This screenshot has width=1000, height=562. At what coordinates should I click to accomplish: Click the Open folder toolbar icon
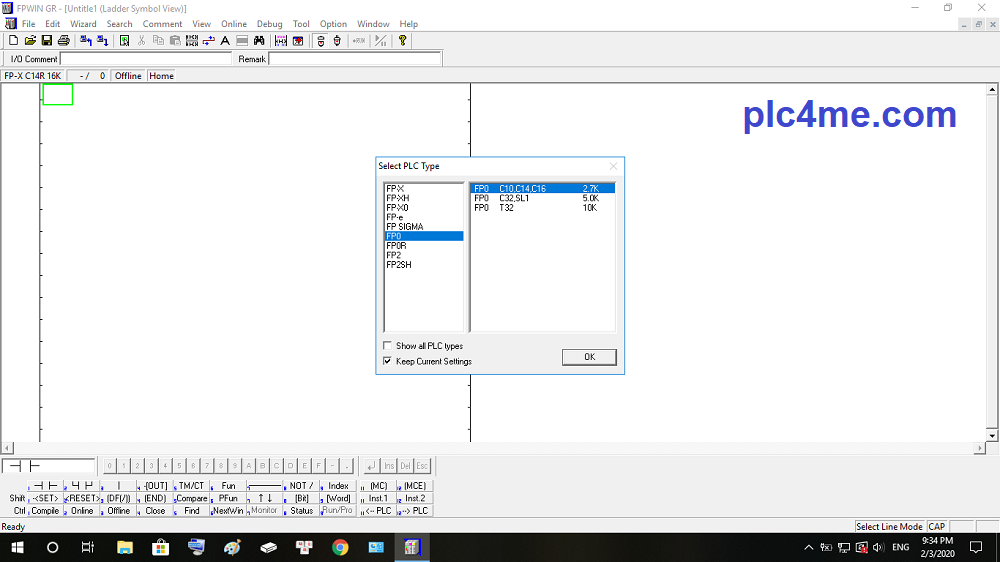click(x=30, y=41)
